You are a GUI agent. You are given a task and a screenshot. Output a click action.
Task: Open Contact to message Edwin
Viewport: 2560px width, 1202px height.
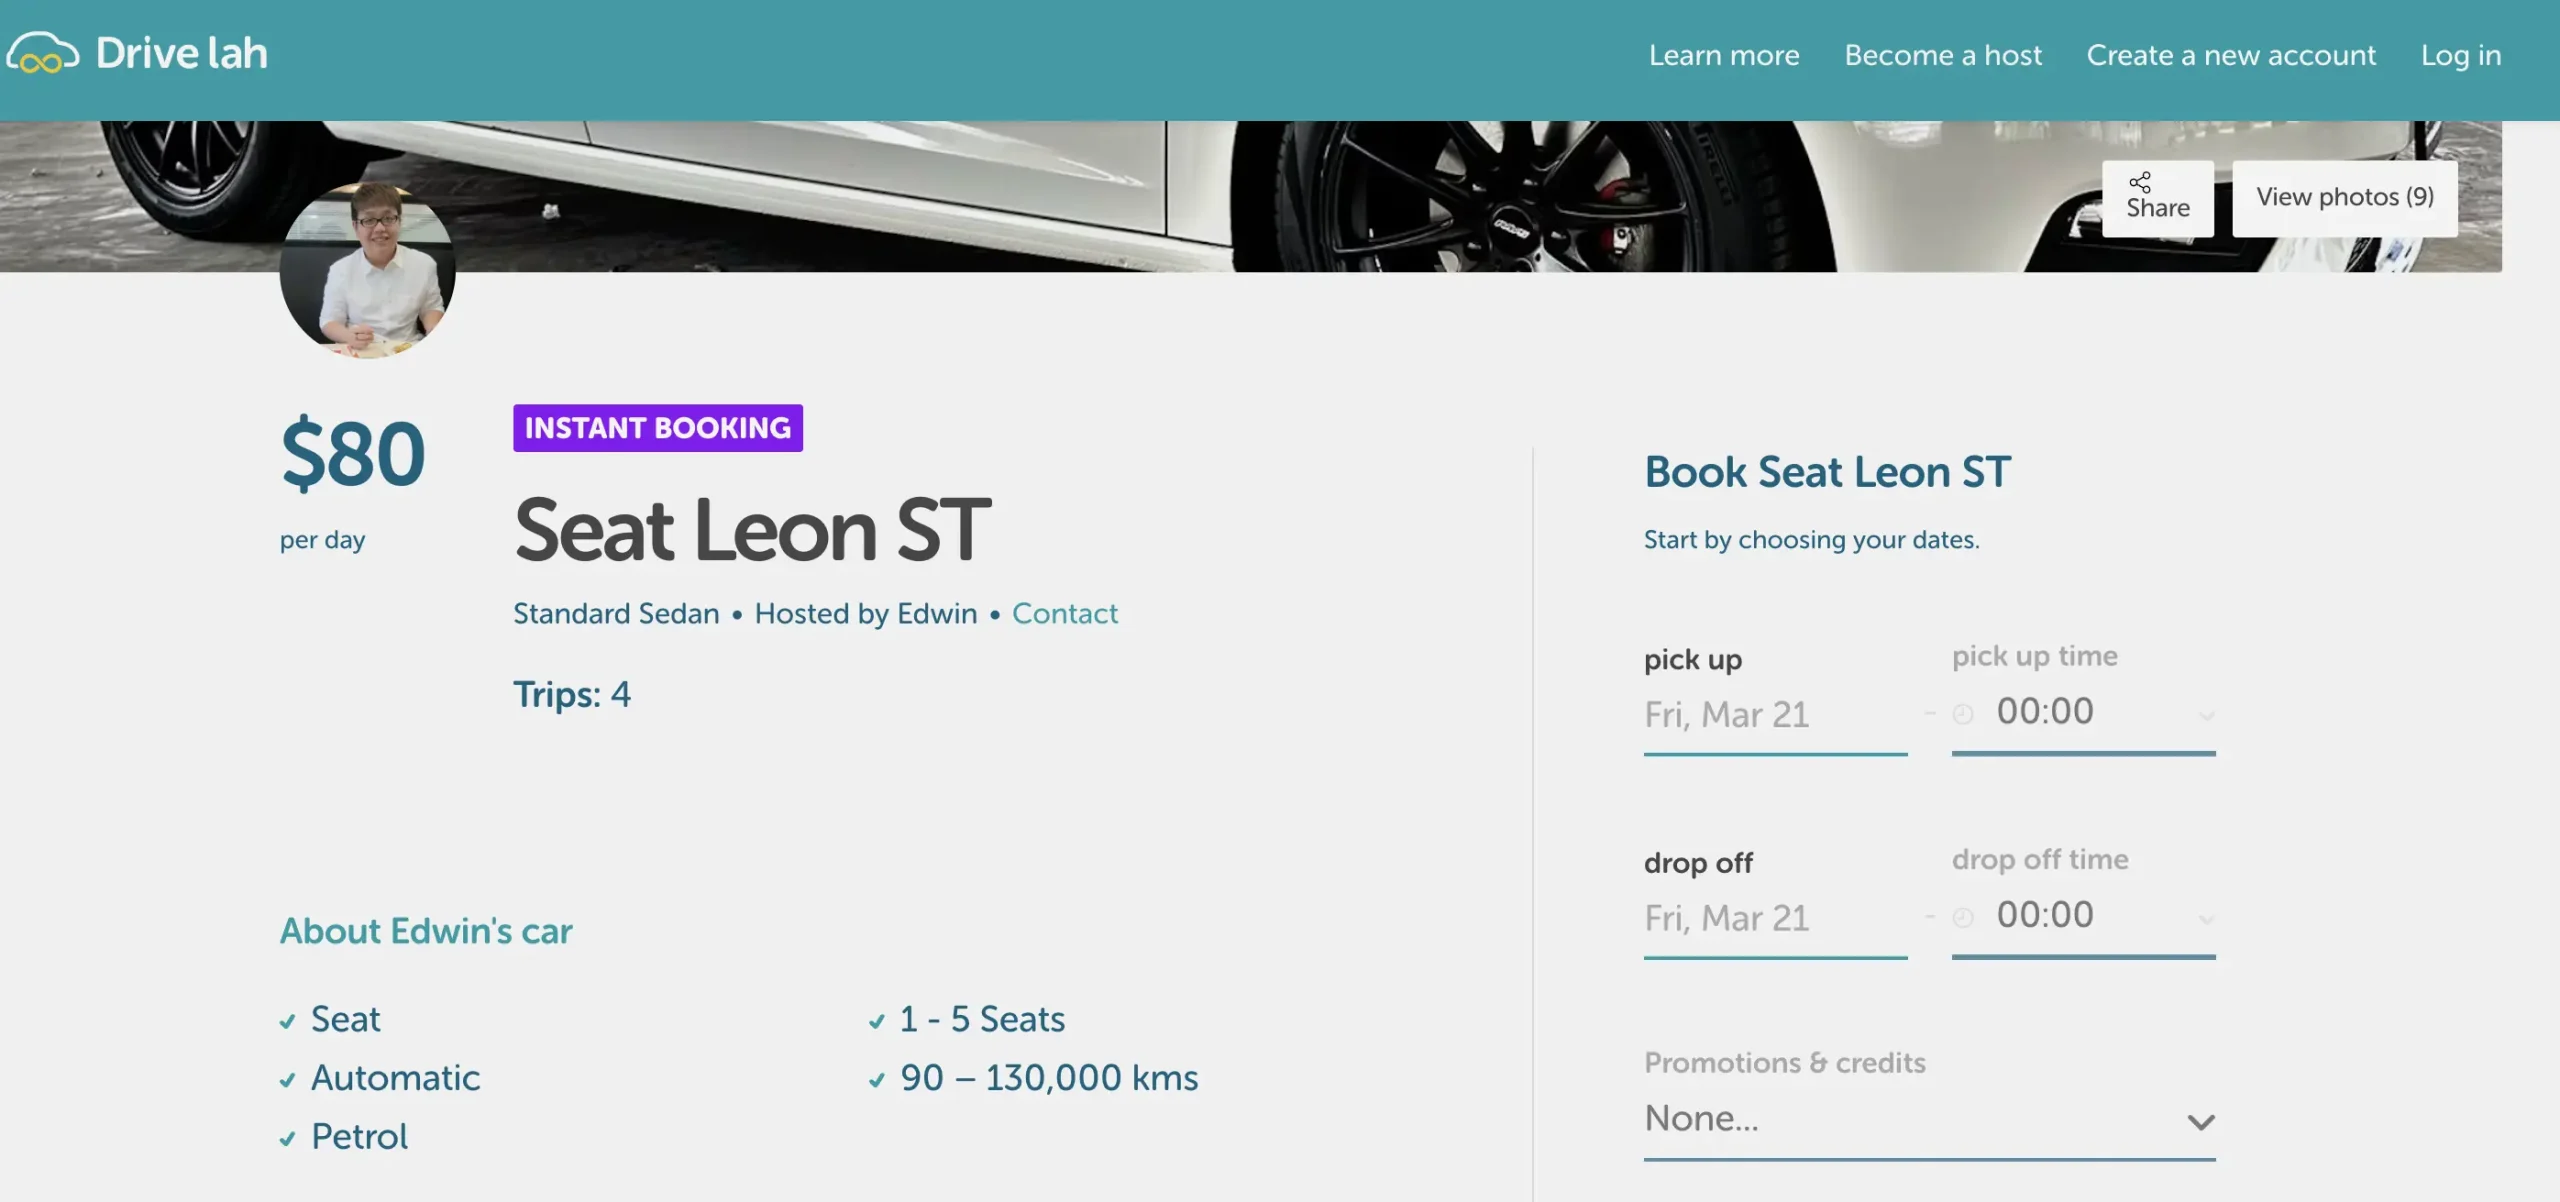point(1064,613)
